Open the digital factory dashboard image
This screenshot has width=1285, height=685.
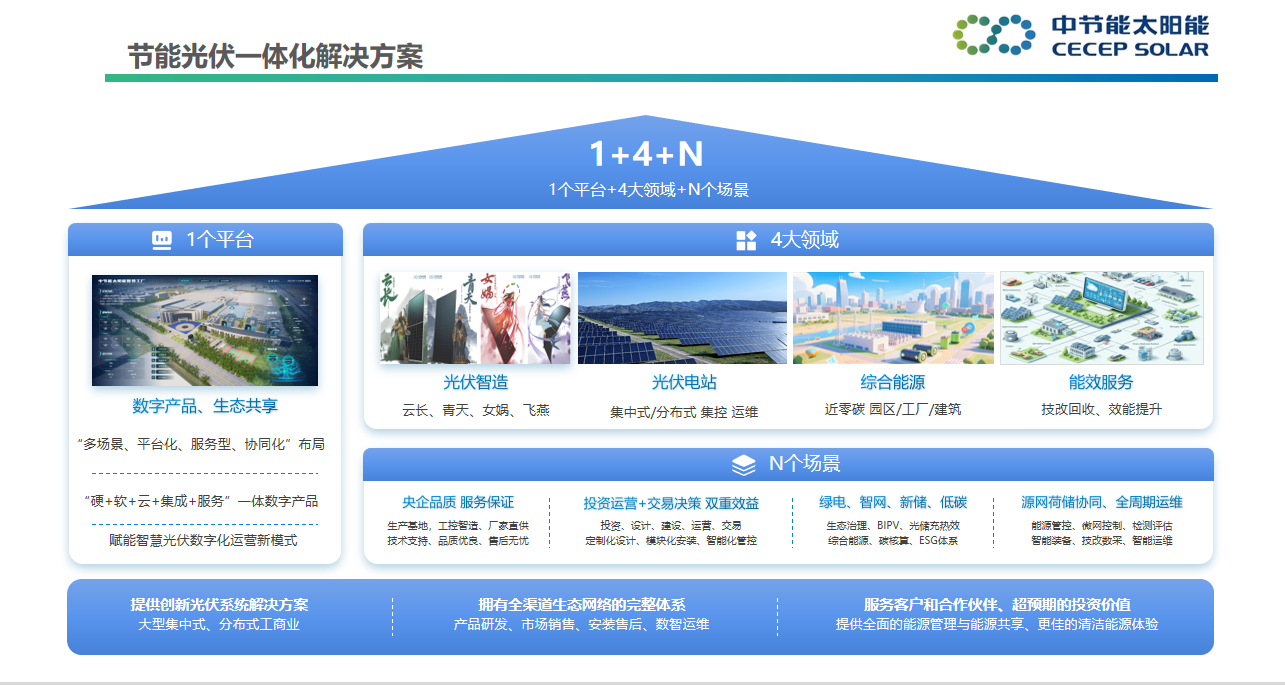205,330
